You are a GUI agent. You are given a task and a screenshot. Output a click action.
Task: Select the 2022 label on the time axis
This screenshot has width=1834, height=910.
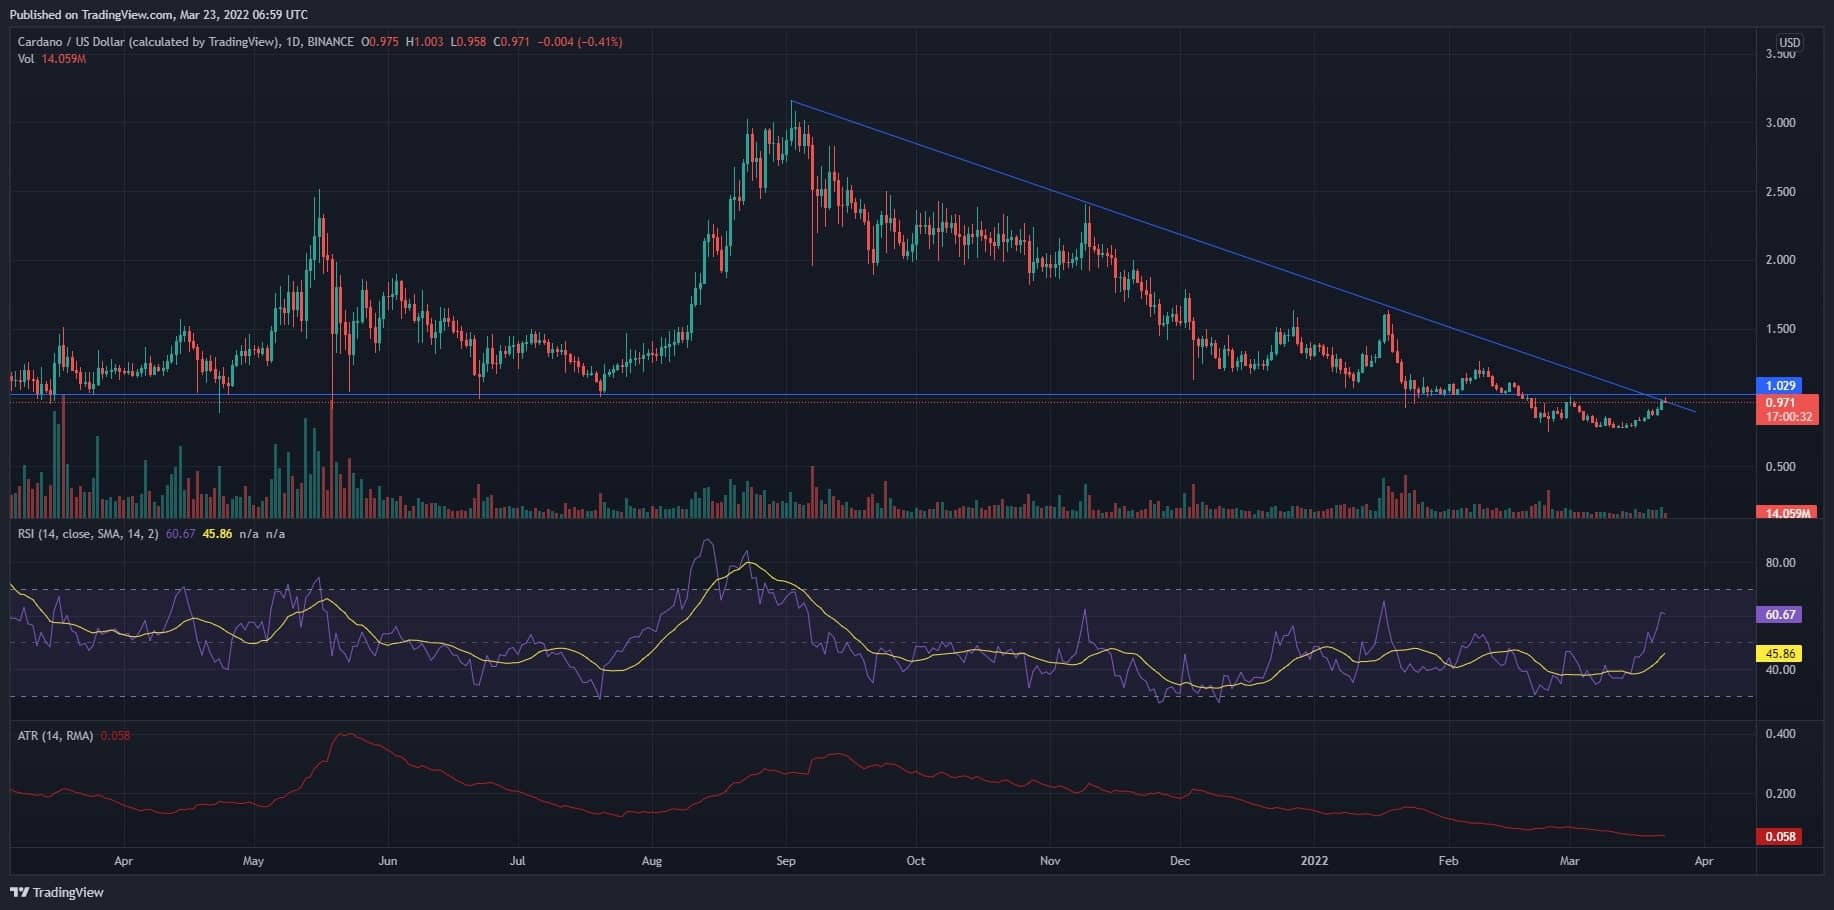[1314, 860]
